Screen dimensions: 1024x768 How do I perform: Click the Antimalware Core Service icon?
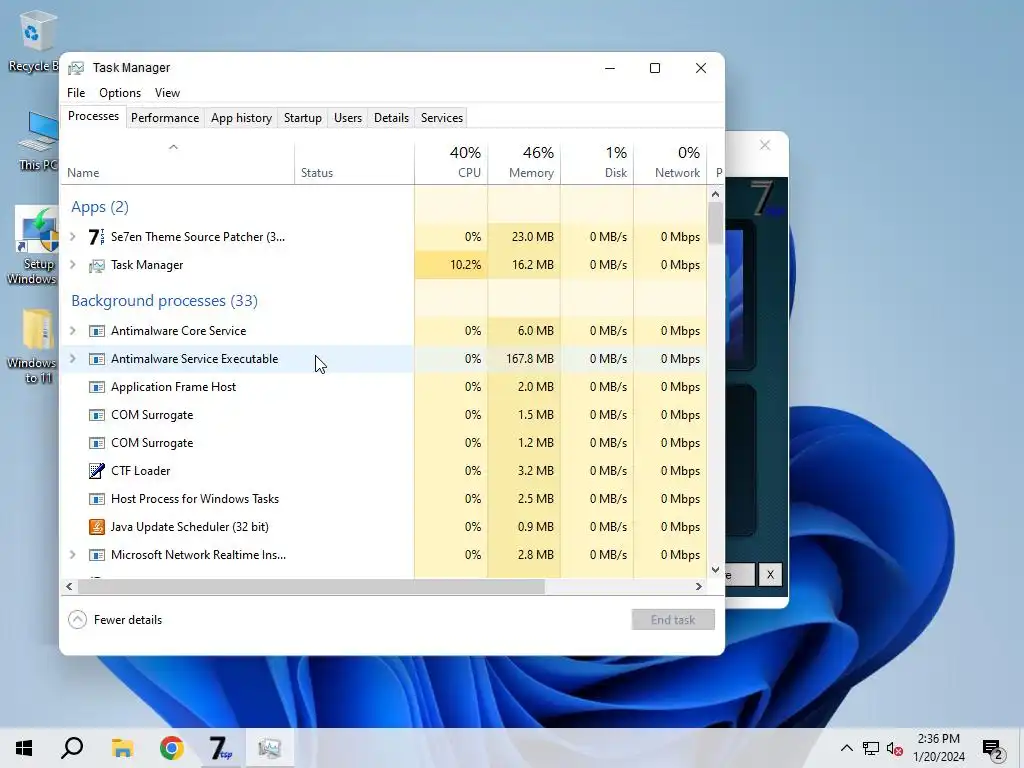point(97,331)
